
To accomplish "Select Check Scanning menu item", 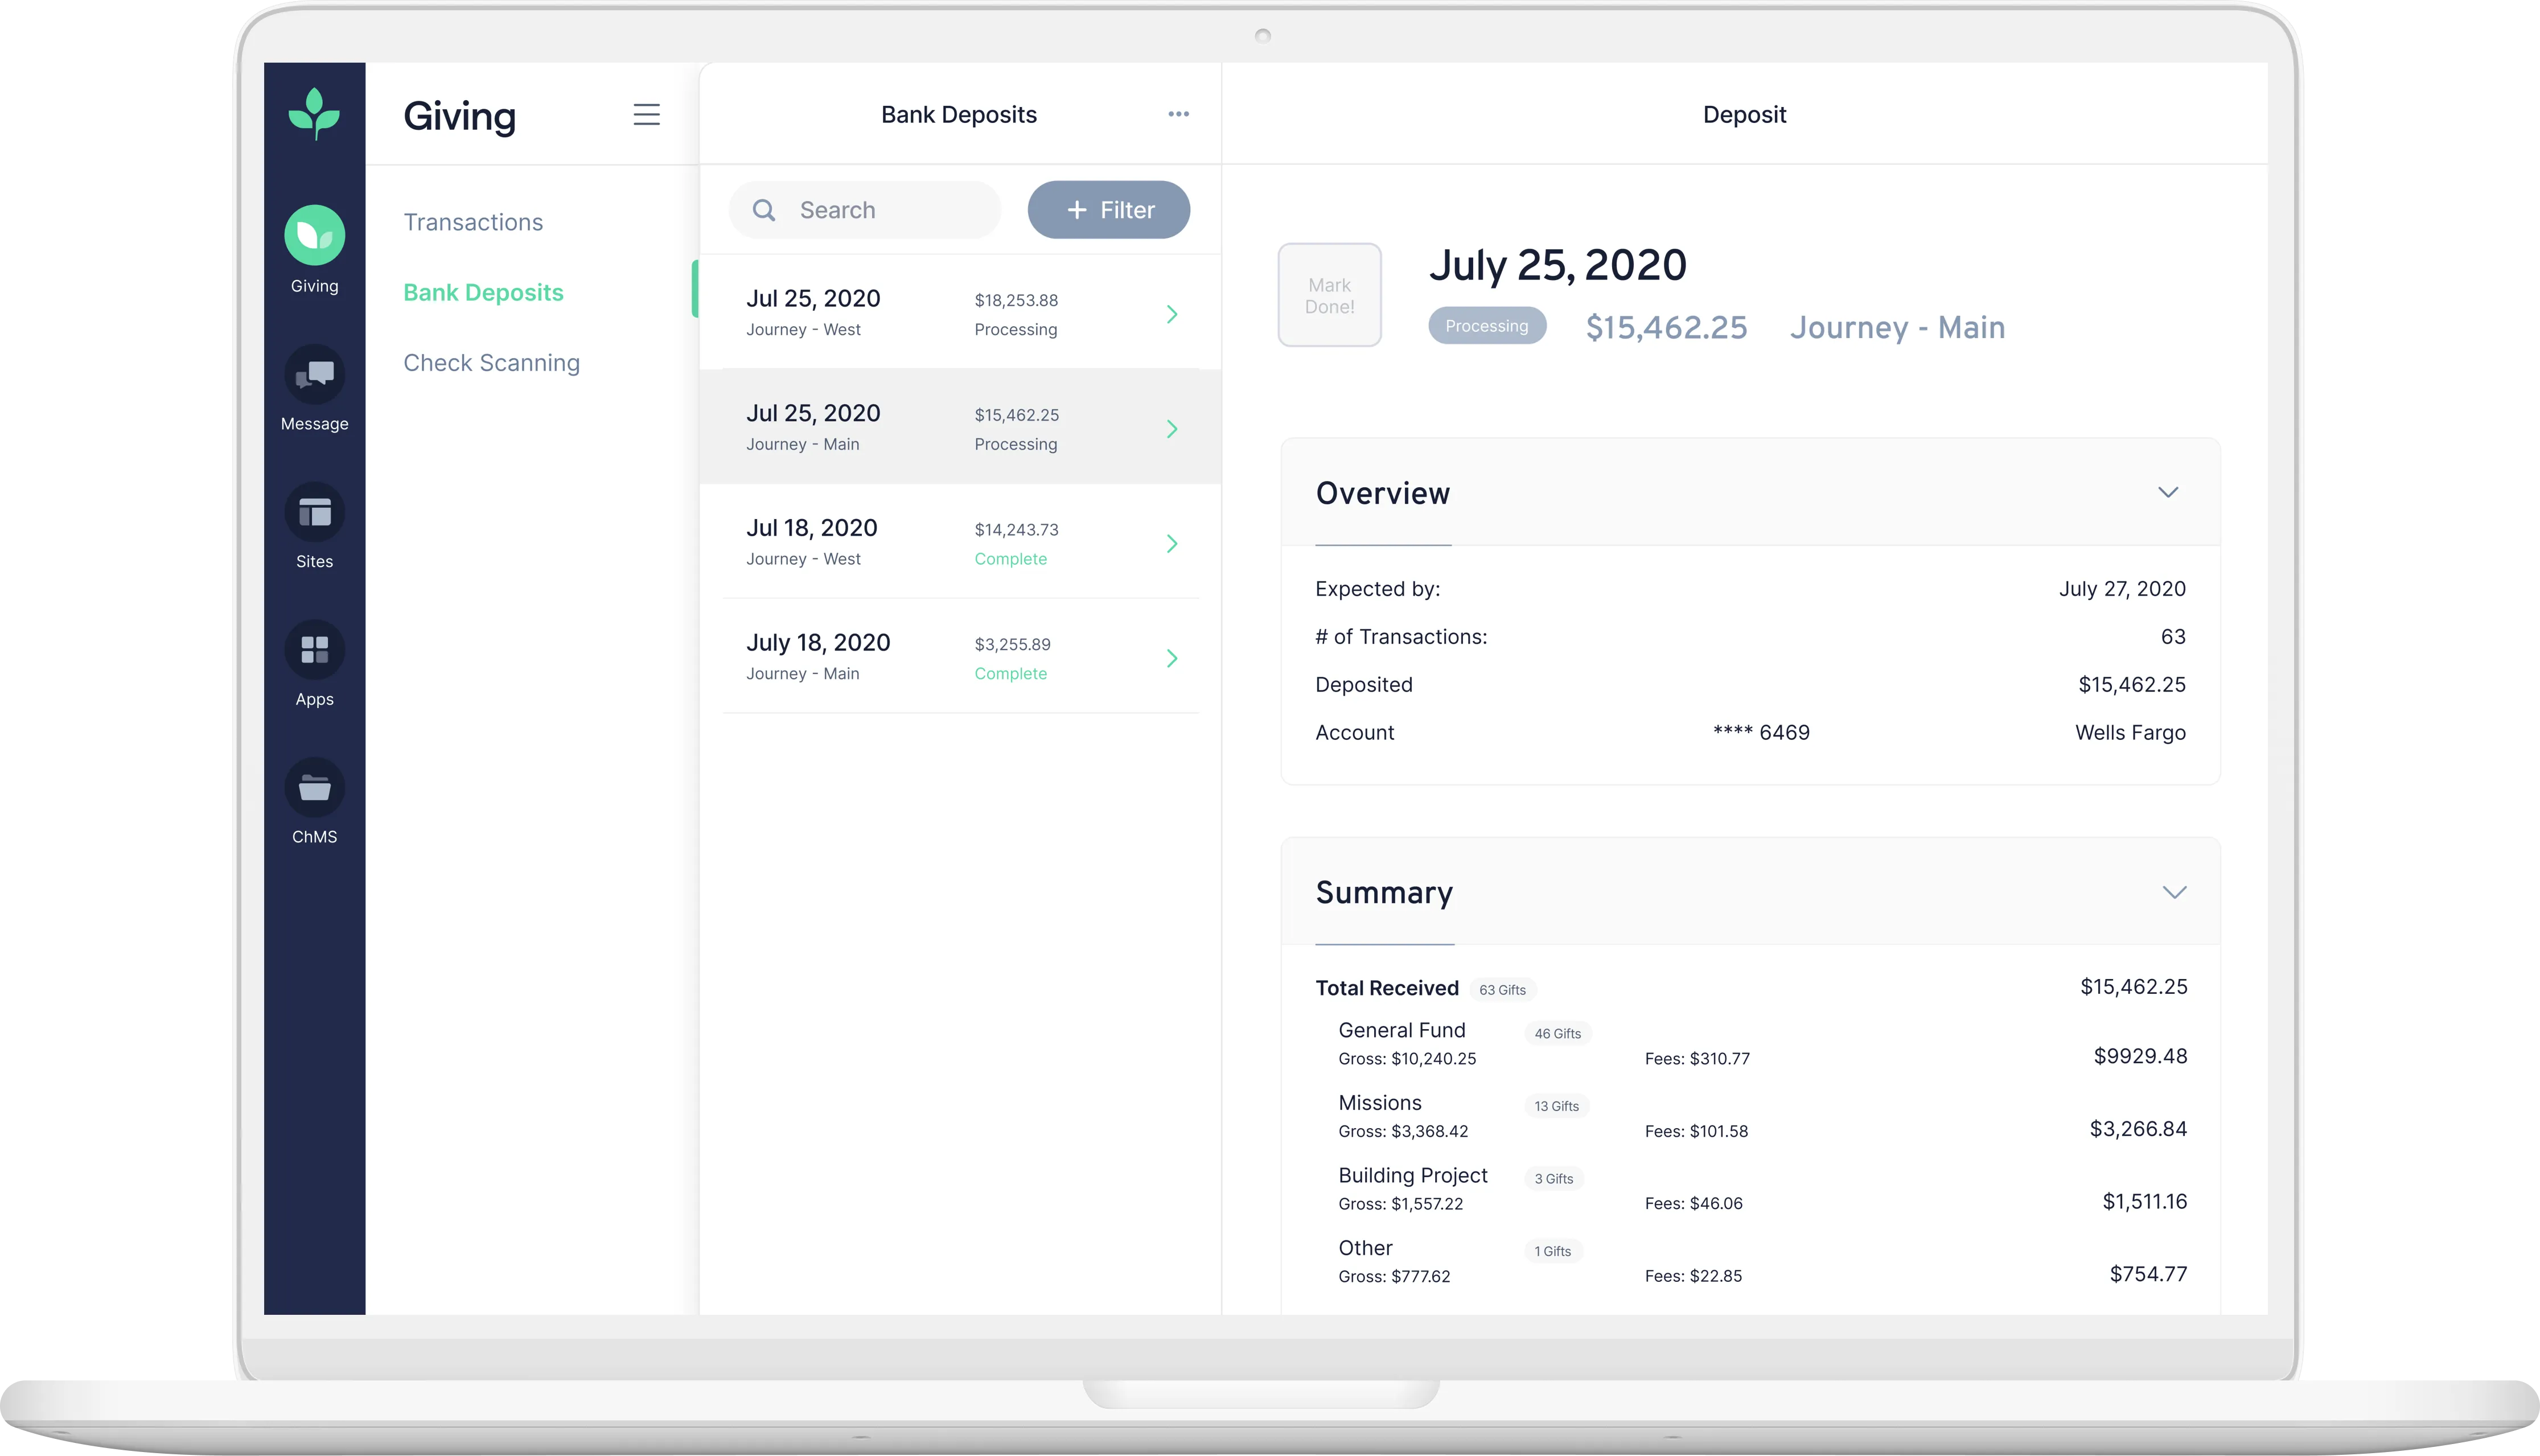I will click(x=491, y=363).
